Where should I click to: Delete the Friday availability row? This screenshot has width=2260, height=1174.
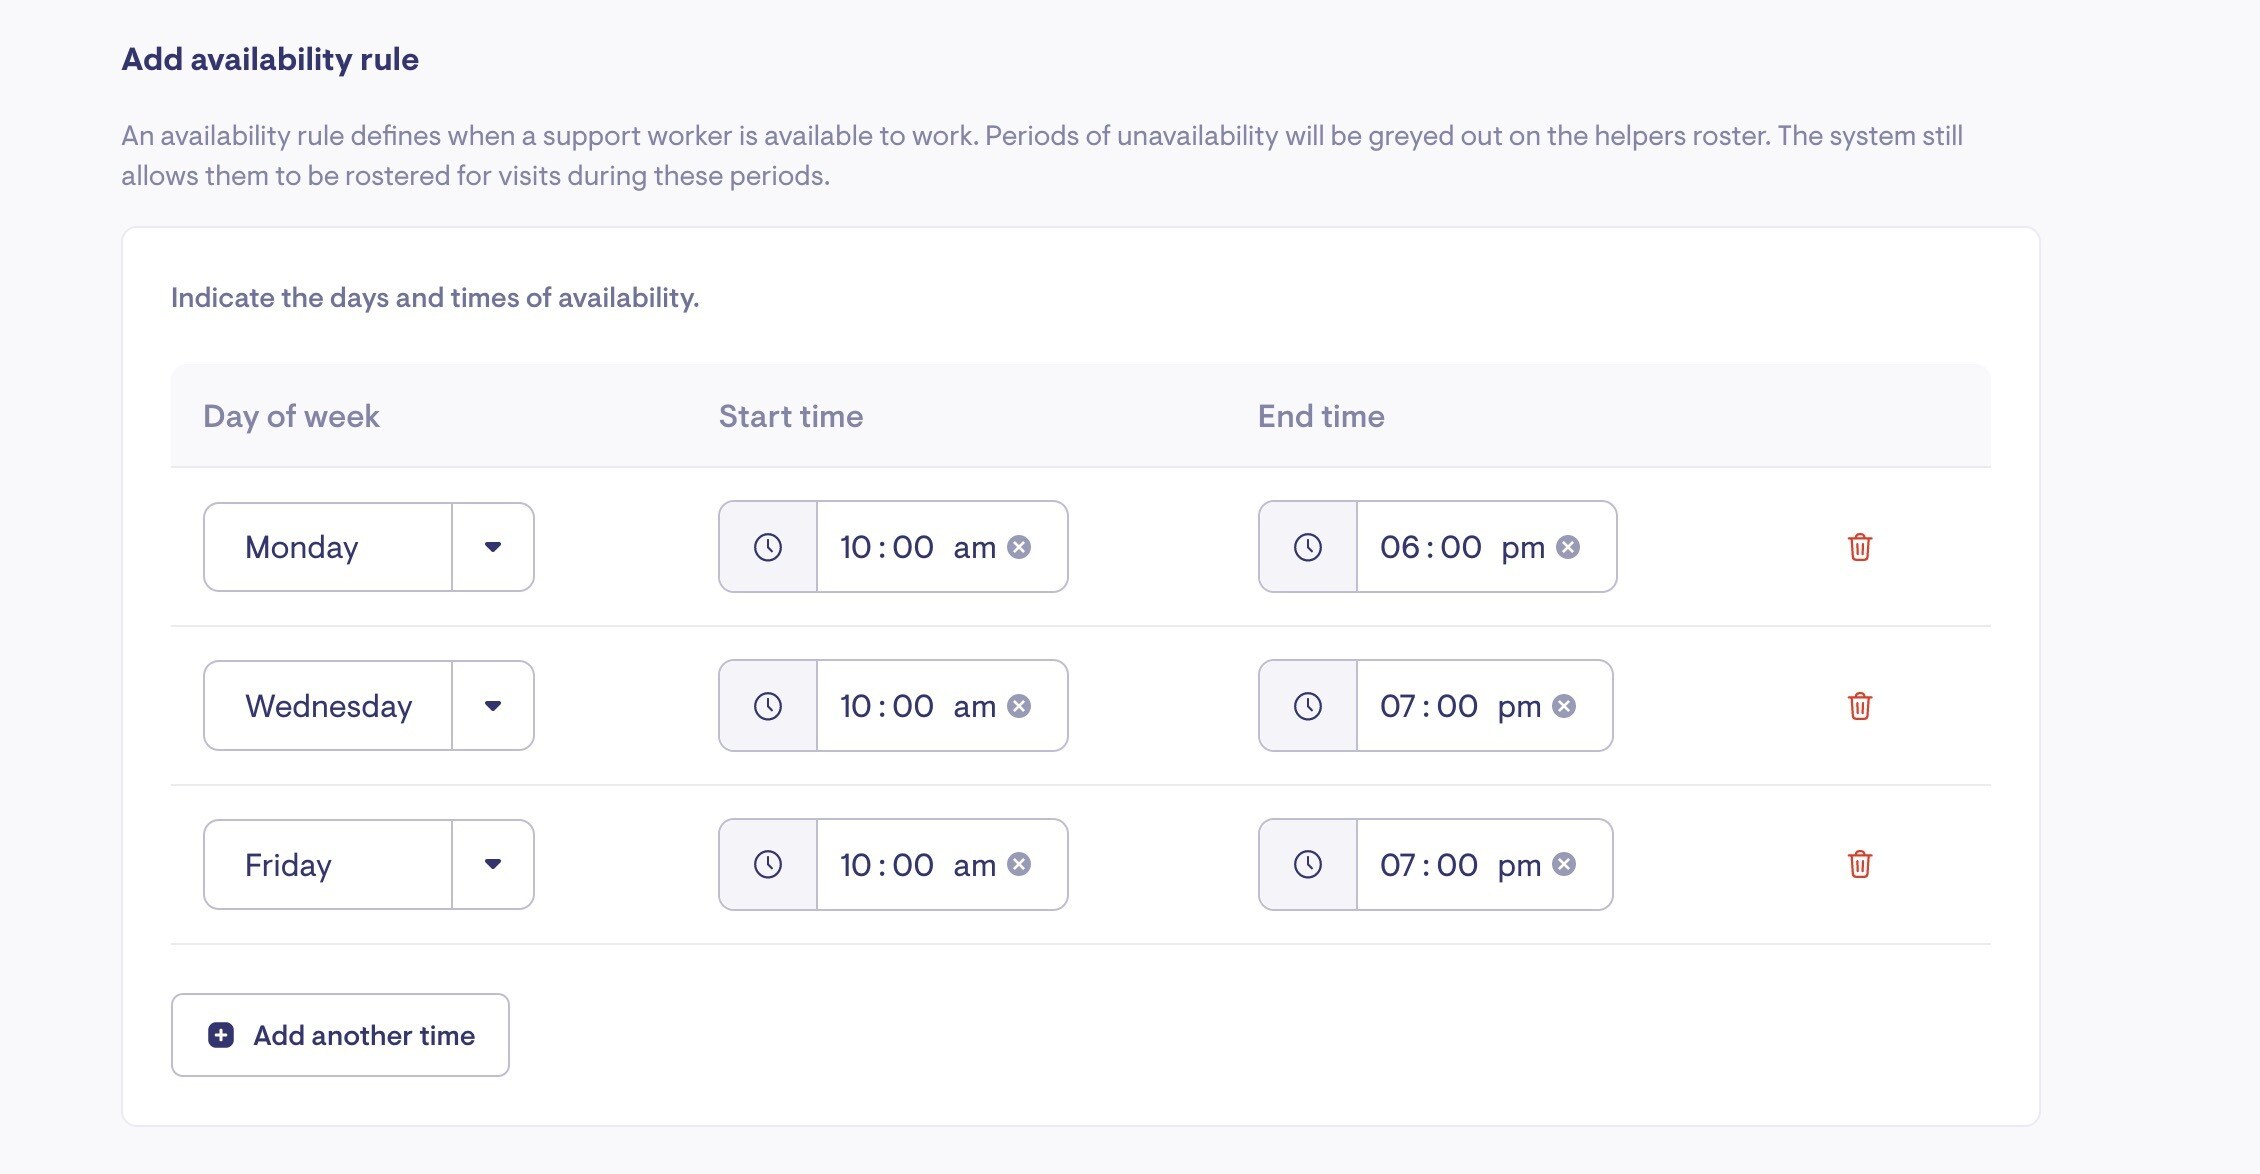(x=1859, y=864)
